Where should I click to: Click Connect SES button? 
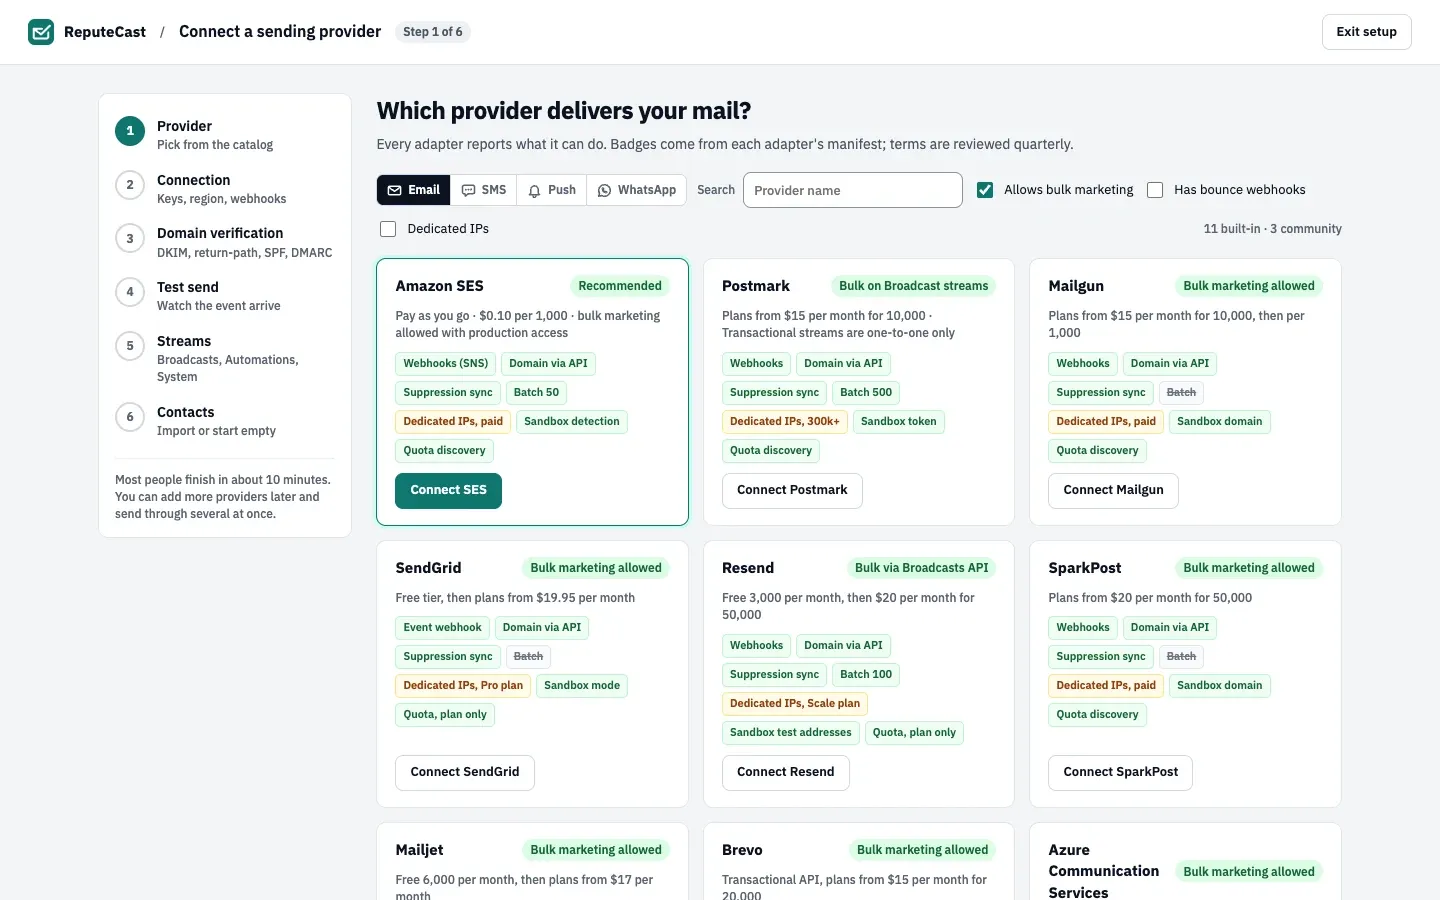click(x=448, y=490)
